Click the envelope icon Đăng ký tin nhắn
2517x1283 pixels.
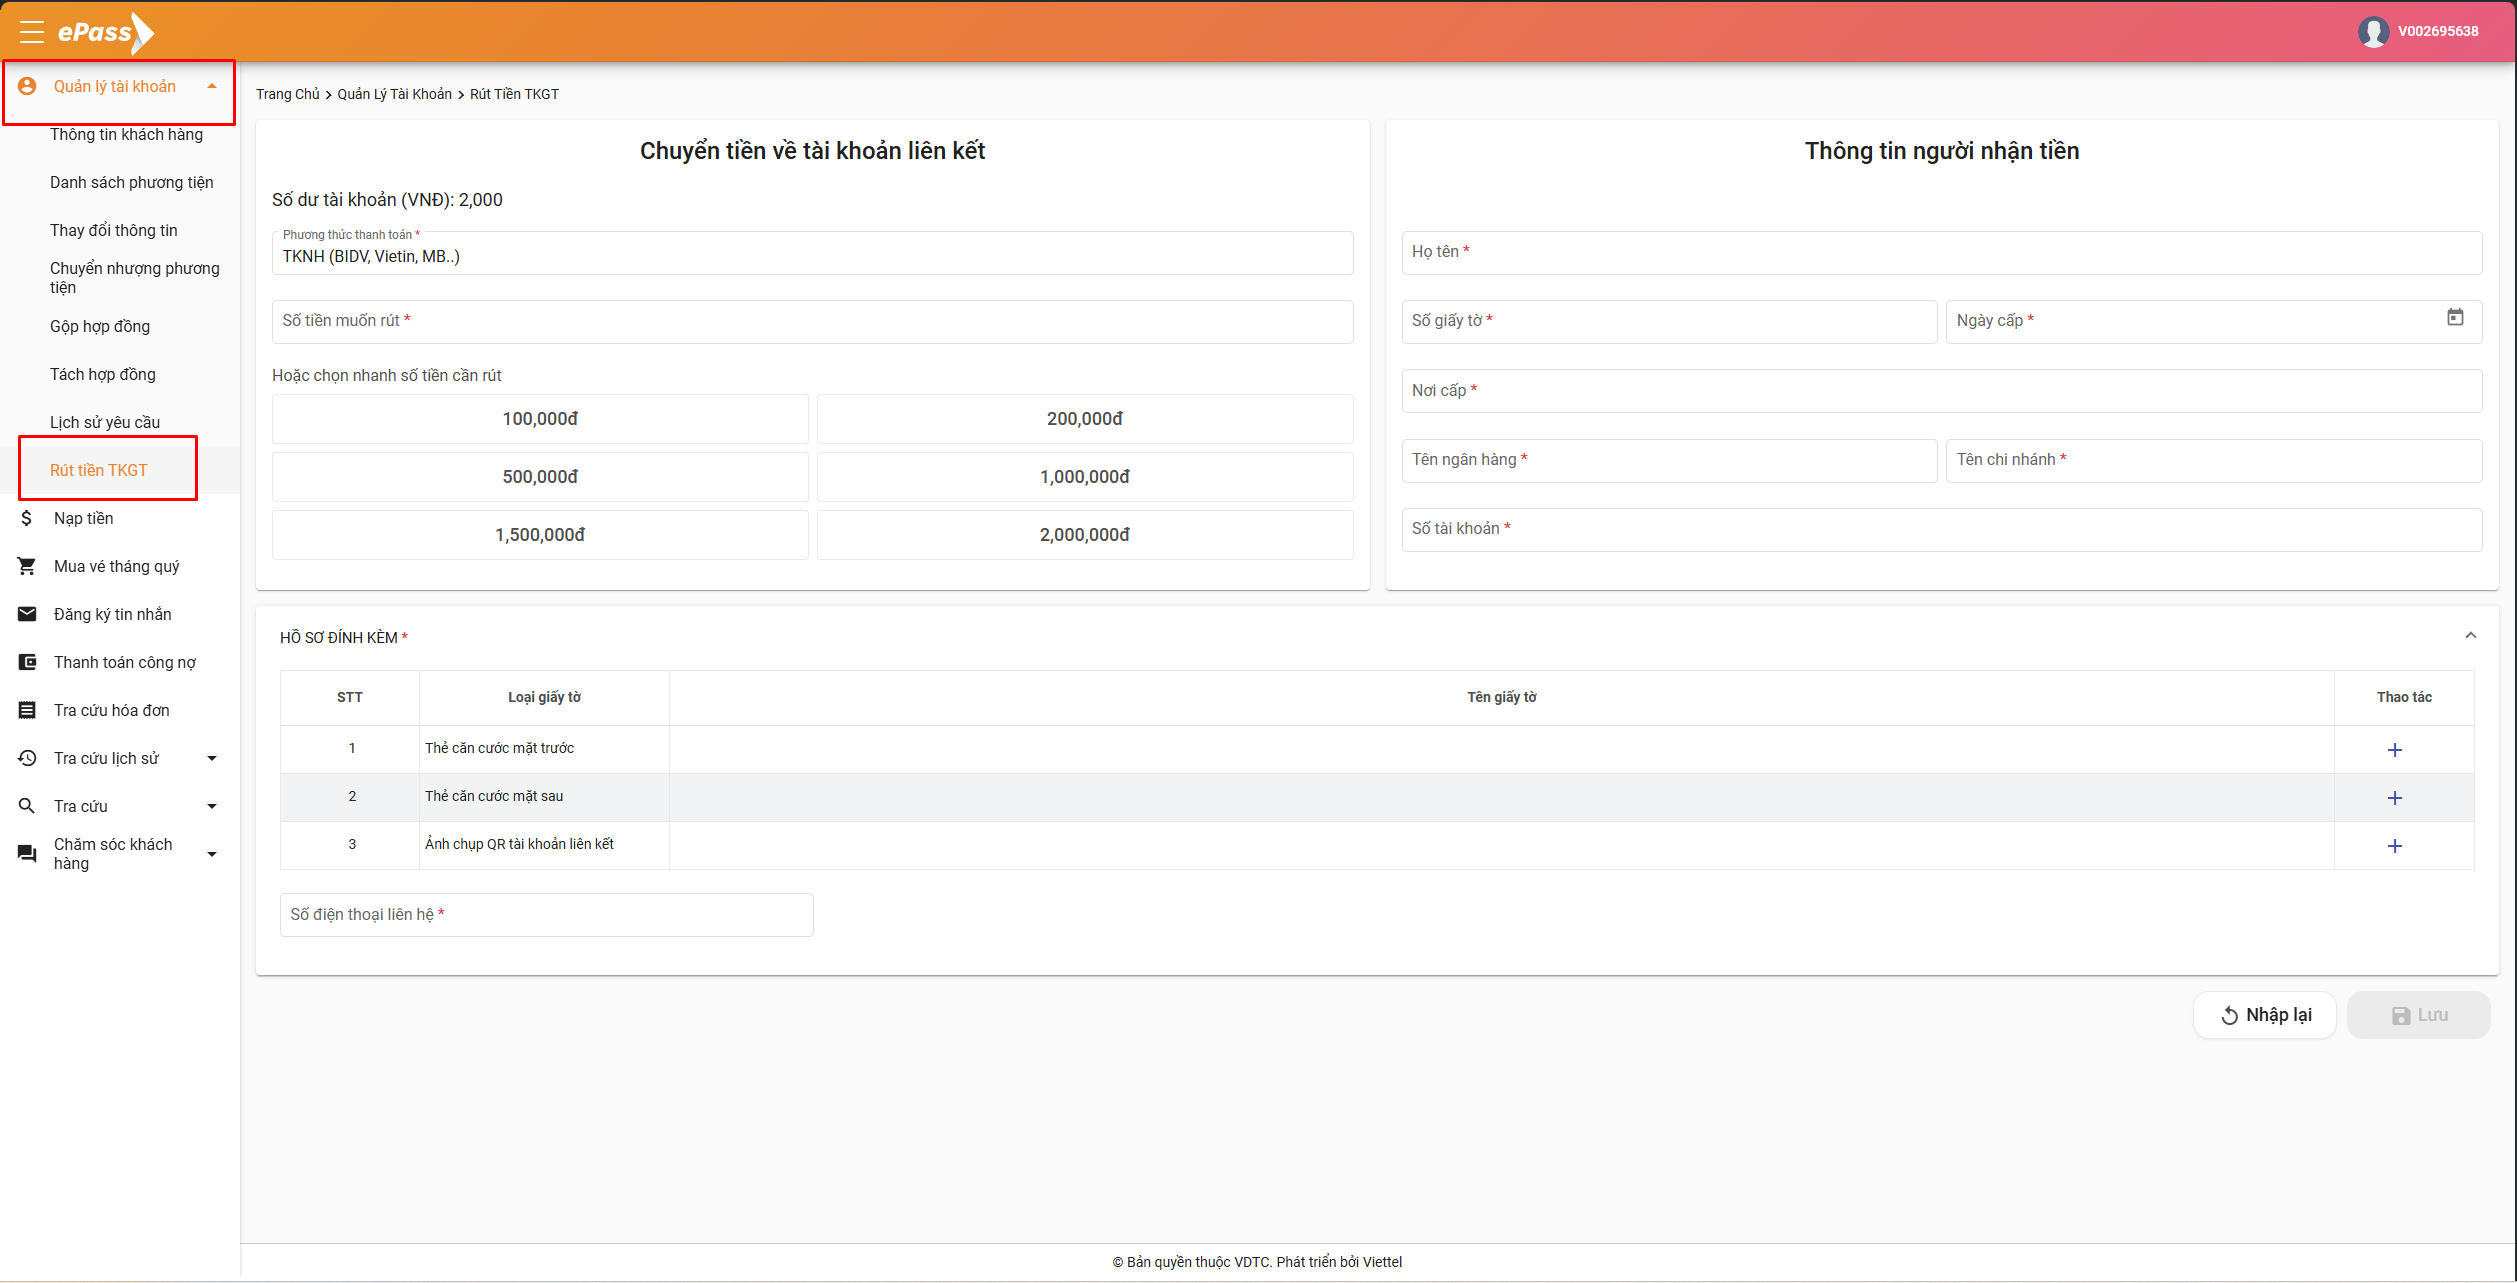click(27, 614)
